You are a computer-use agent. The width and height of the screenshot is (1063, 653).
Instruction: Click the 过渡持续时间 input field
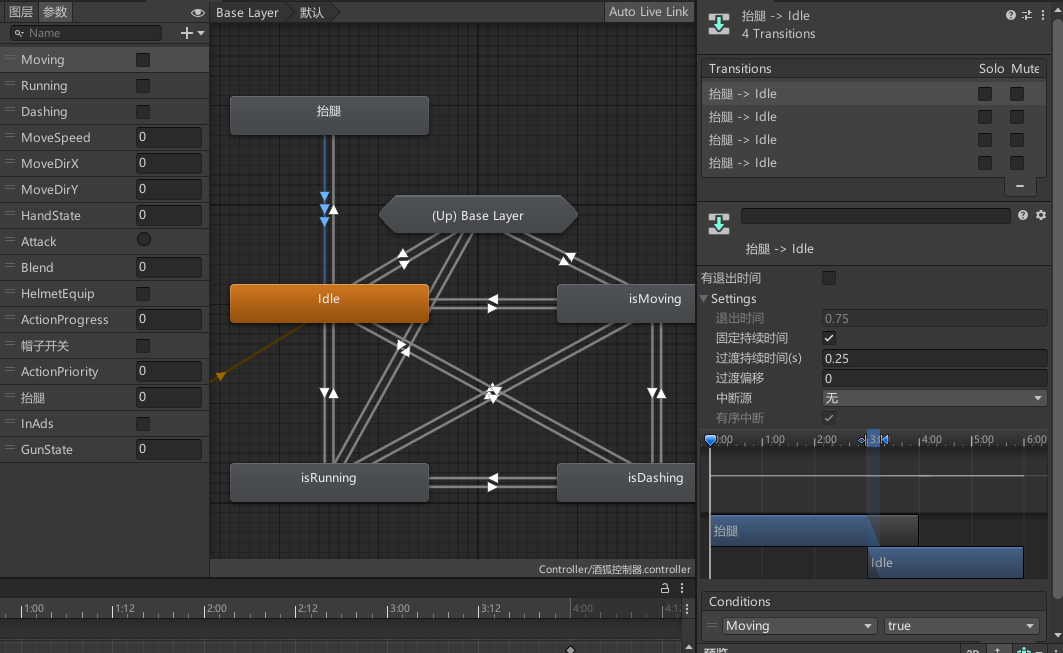[933, 358]
